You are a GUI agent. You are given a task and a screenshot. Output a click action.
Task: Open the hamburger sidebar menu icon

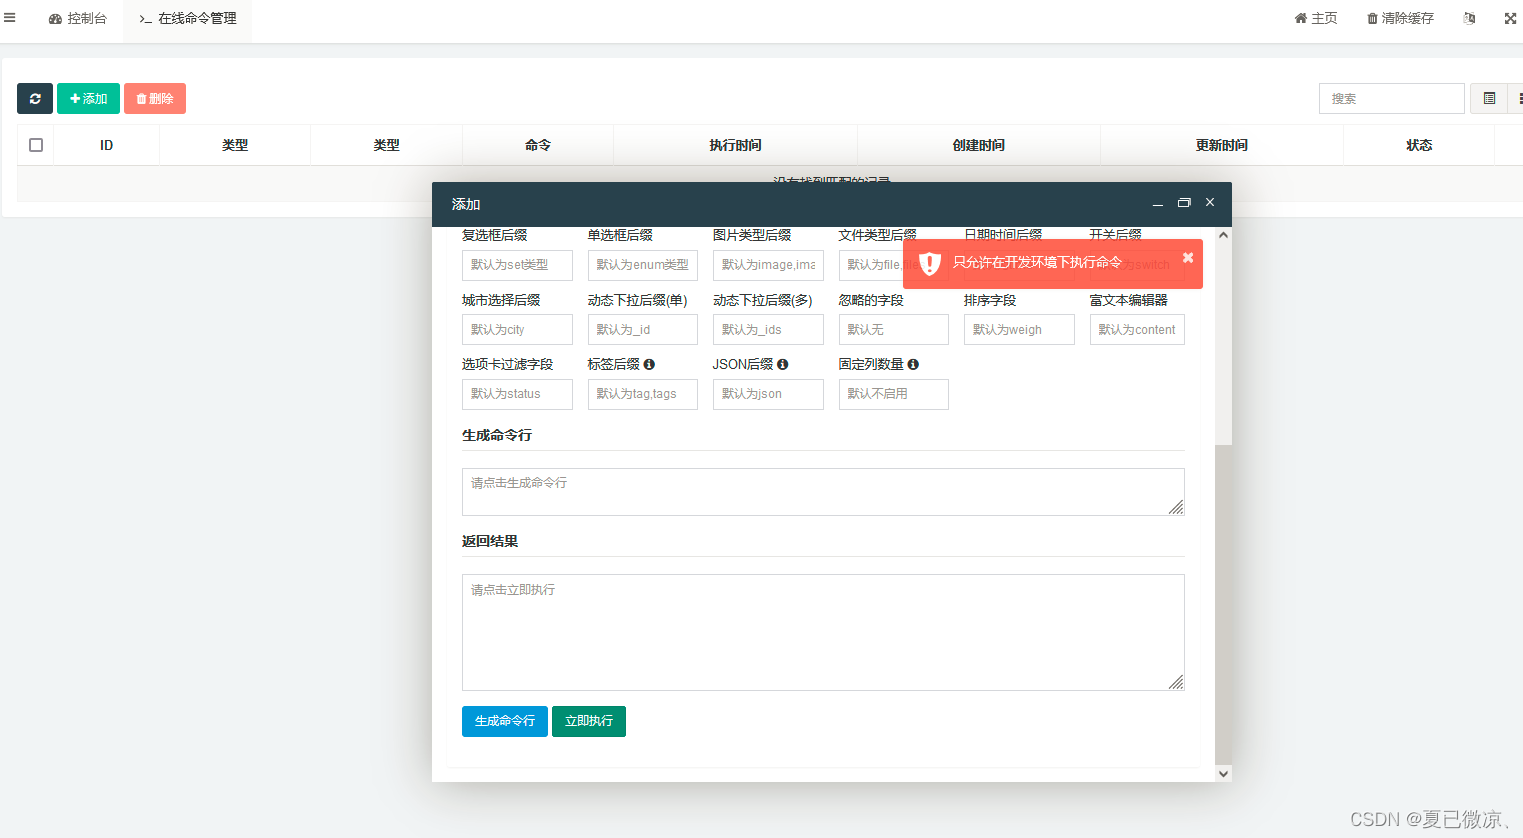[x=10, y=18]
